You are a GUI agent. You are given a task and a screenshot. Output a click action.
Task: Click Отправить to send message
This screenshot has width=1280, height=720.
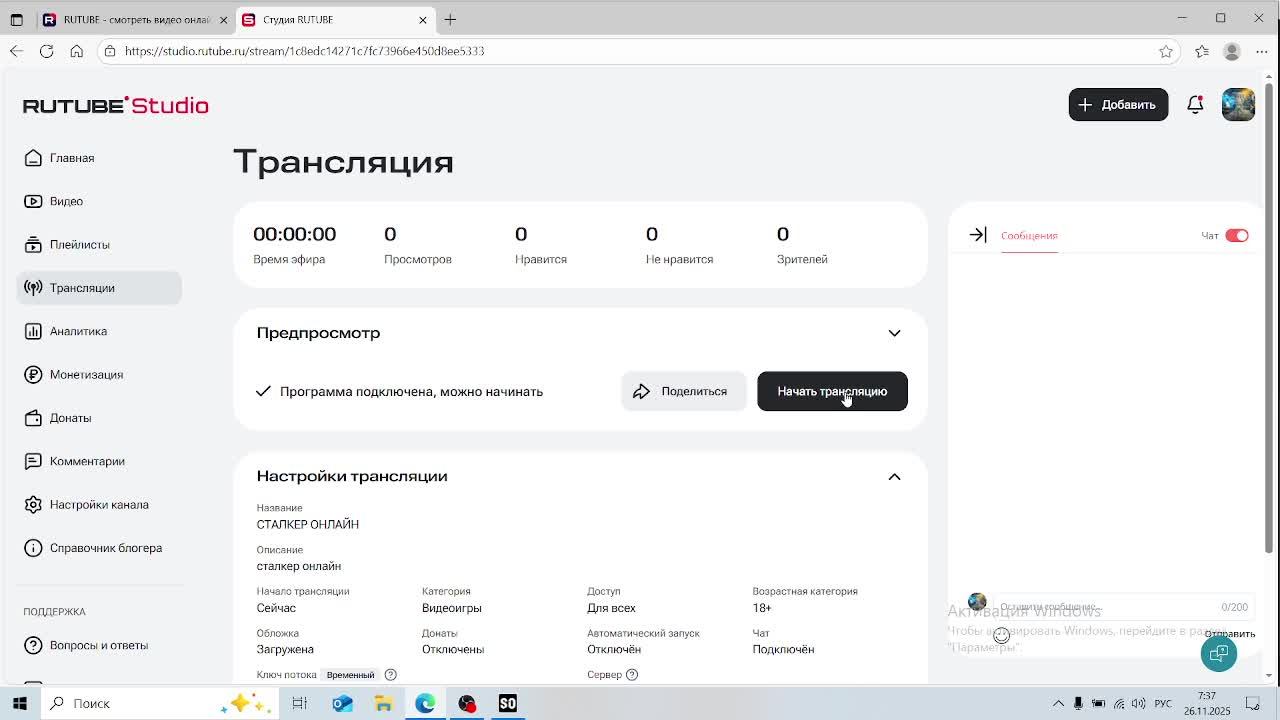point(1230,634)
